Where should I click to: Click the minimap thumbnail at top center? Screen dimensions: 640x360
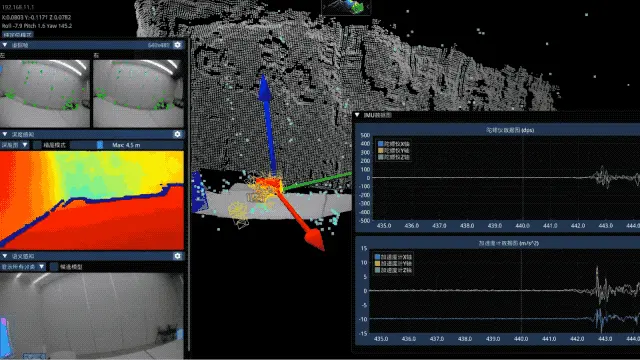pos(347,7)
